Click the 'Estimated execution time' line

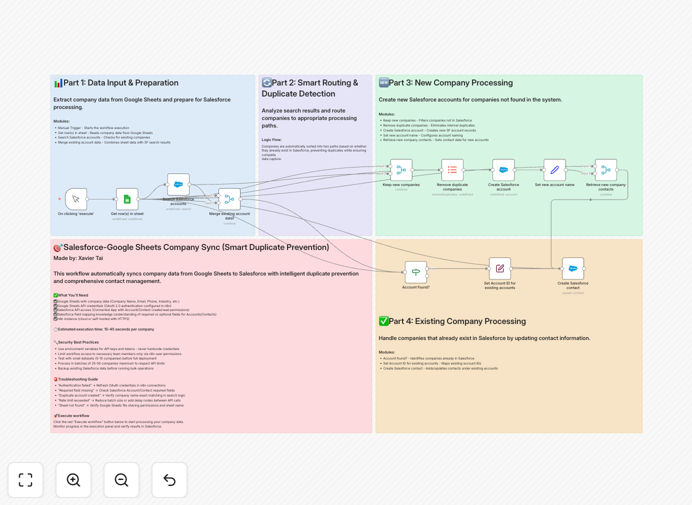104,329
